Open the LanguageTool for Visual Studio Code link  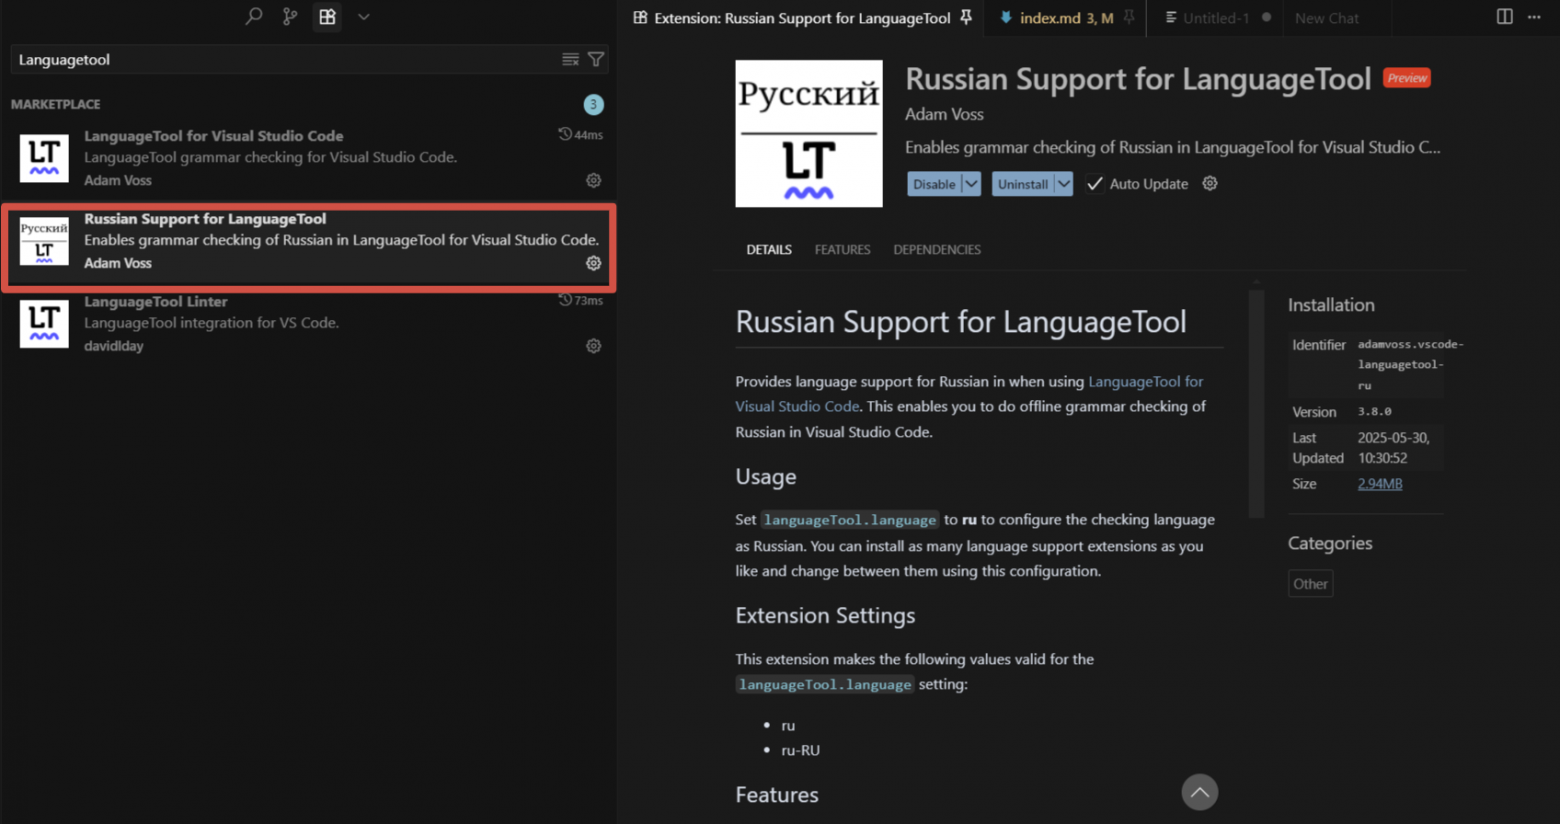pos(1144,381)
